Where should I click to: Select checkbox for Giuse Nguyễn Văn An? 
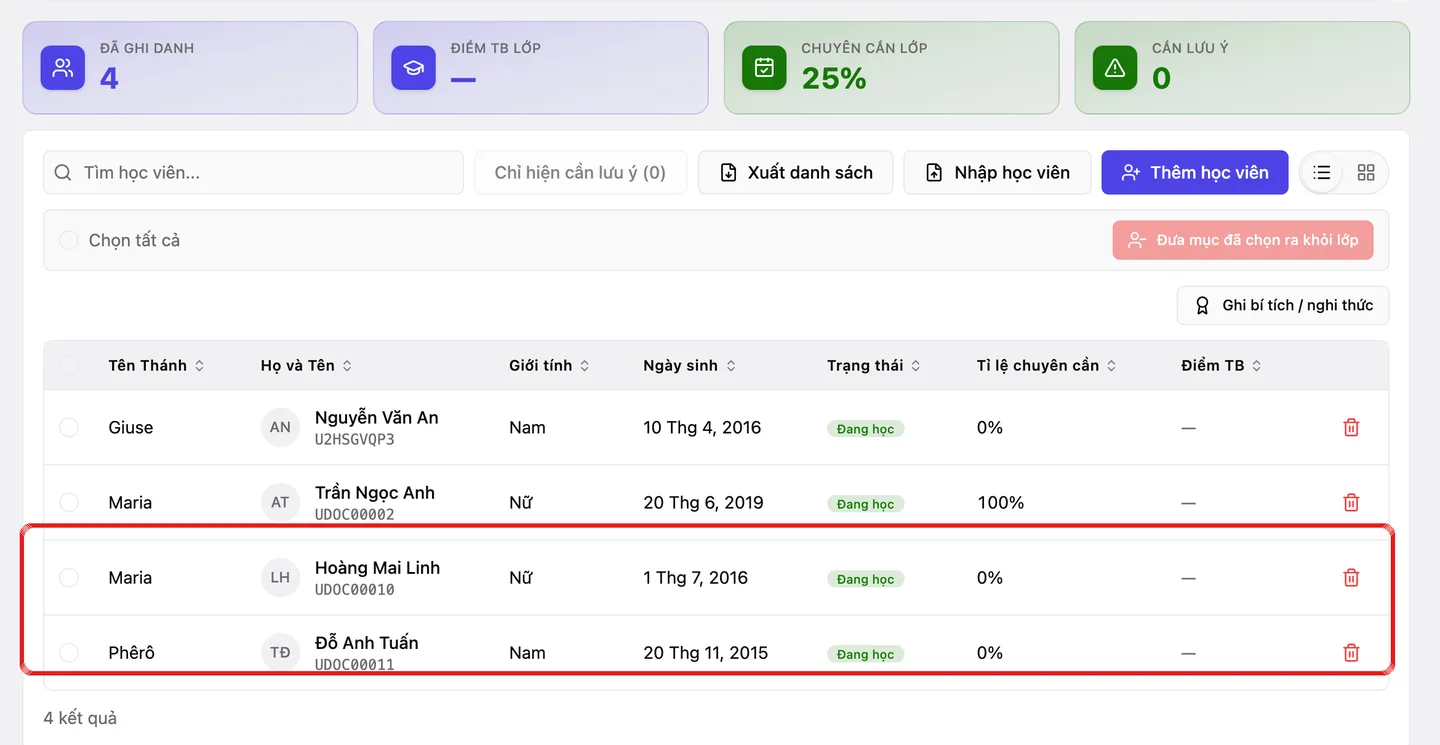pos(69,427)
